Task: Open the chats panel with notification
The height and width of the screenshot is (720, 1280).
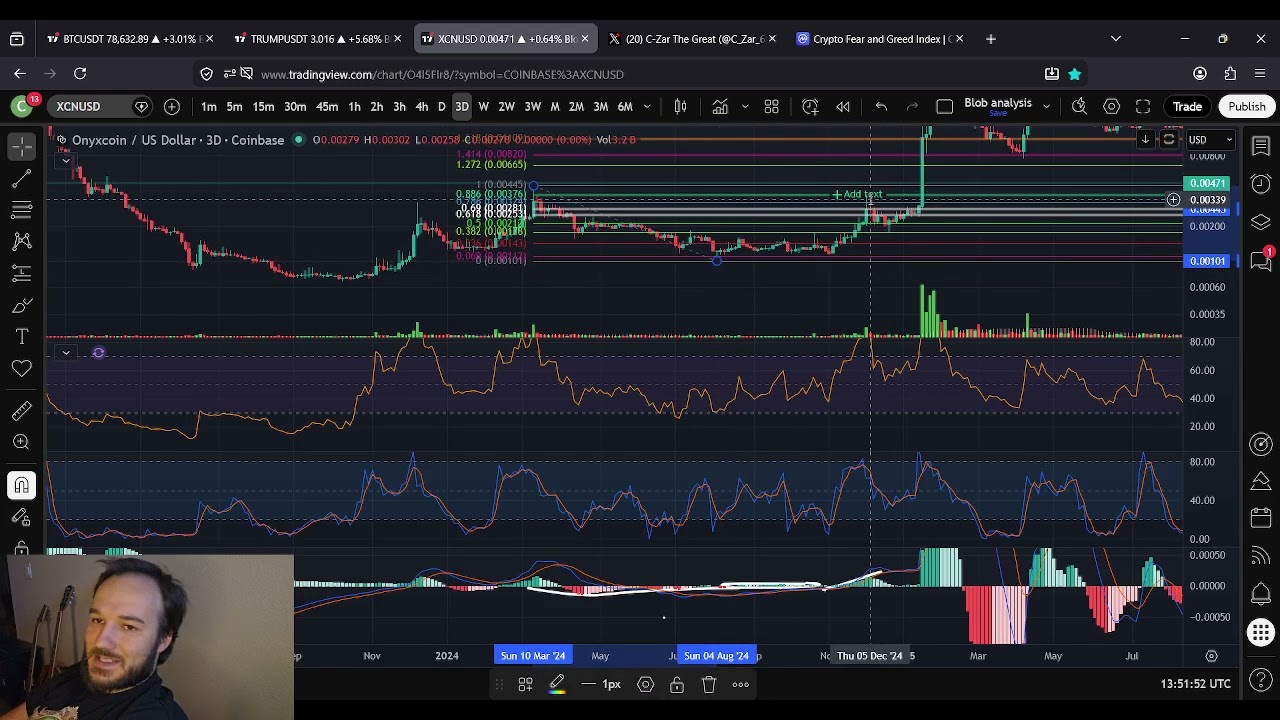Action: 1261,260
